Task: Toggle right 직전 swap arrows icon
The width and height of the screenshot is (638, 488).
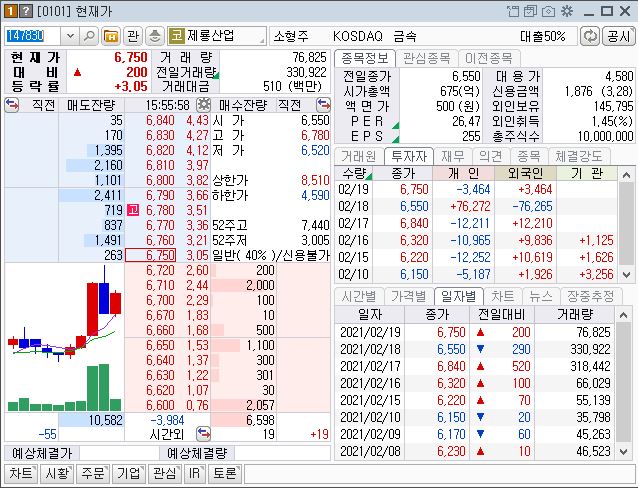Action: click(x=323, y=105)
